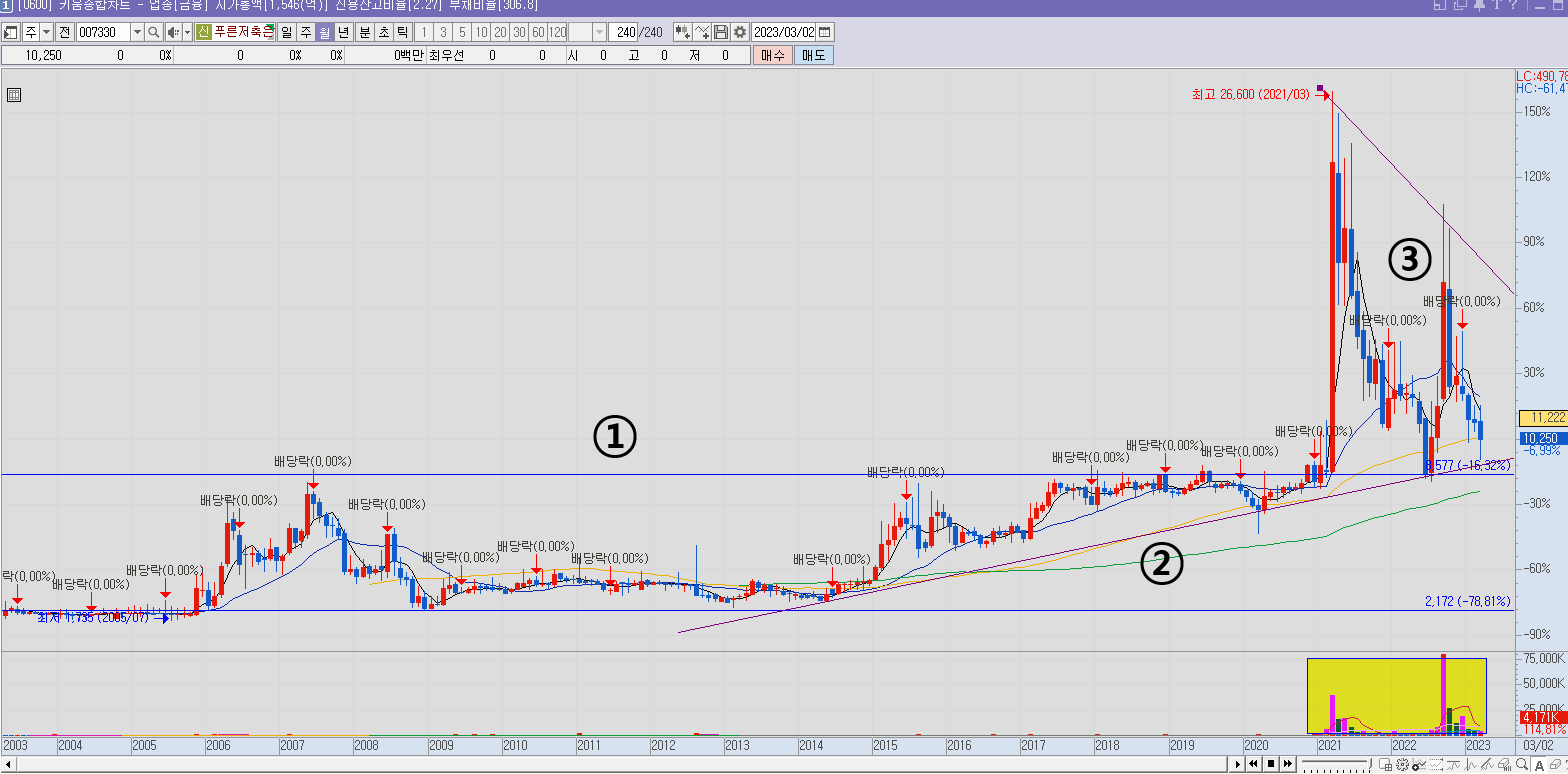Click the 240 candle count input field

623,32
